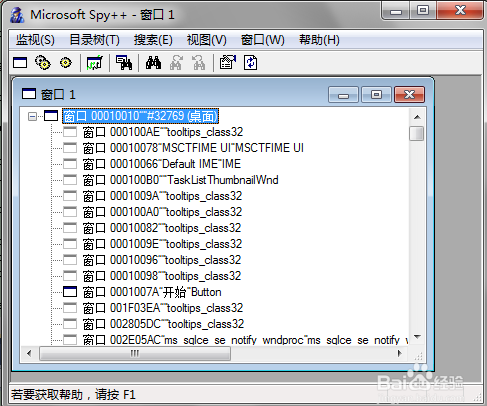The width and height of the screenshot is (487, 406).
Task: Select 窗口 002E05AC ms_sqlce_se_notify_wndproc
Action: click(x=246, y=340)
